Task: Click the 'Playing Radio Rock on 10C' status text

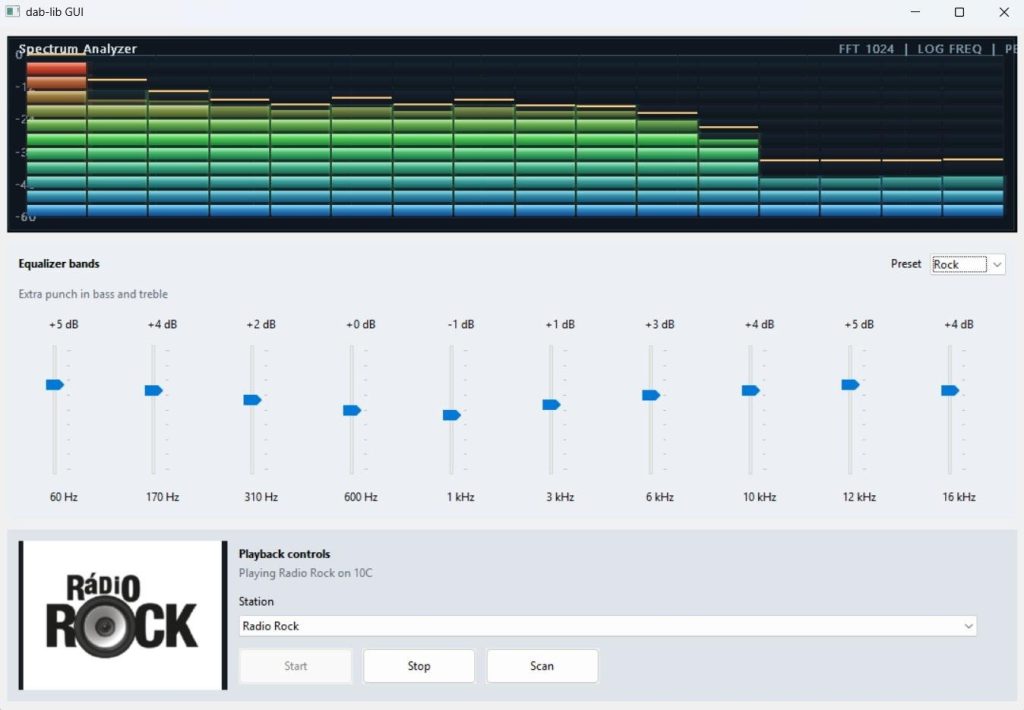Action: pyautogui.click(x=305, y=573)
